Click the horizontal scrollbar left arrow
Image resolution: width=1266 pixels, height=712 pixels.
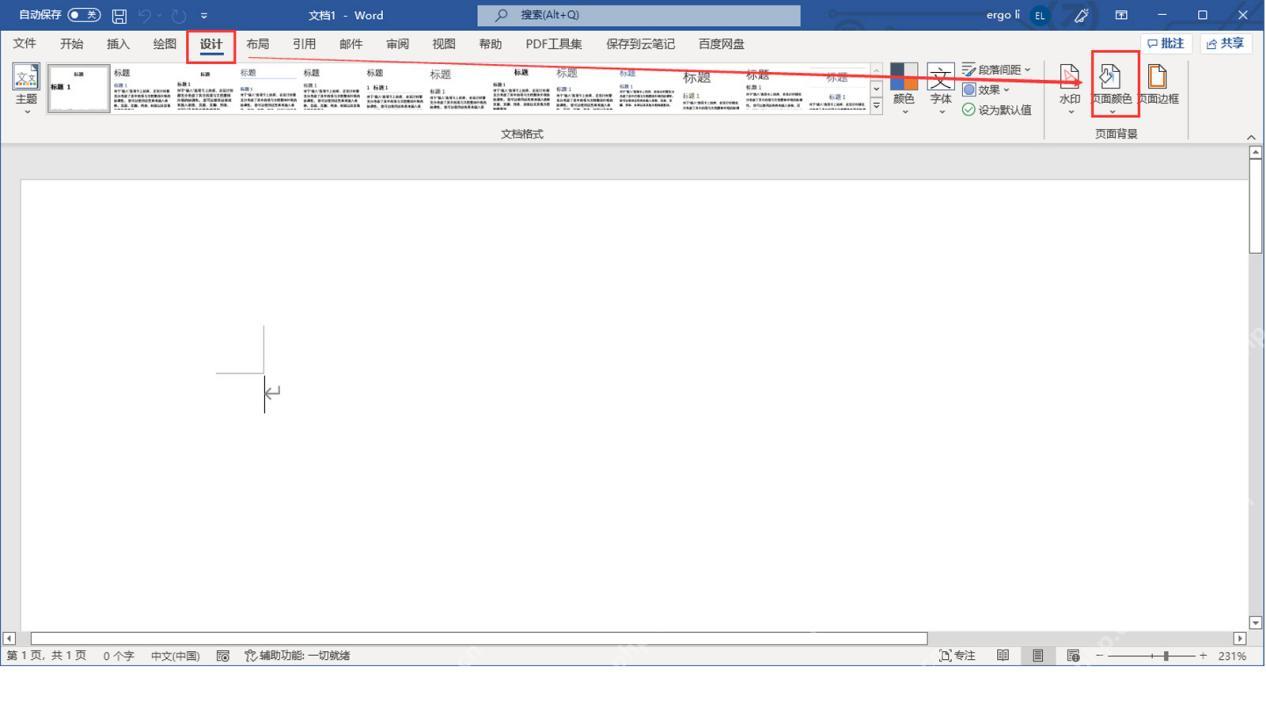(x=10, y=638)
